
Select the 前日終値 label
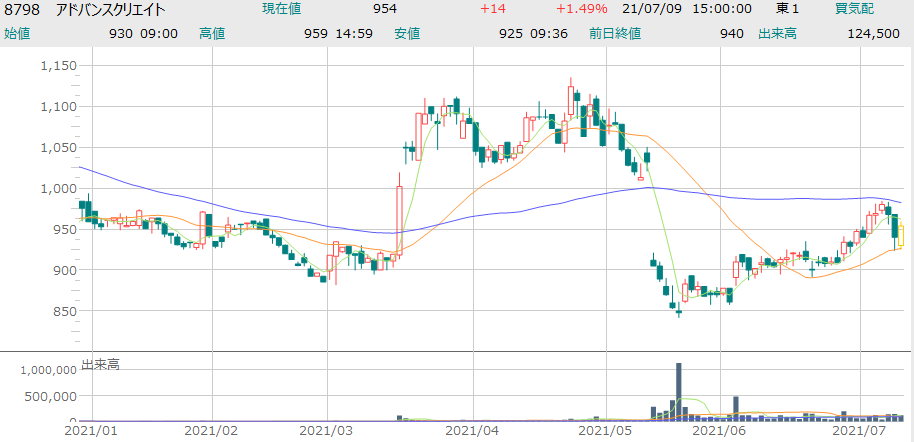[x=615, y=33]
